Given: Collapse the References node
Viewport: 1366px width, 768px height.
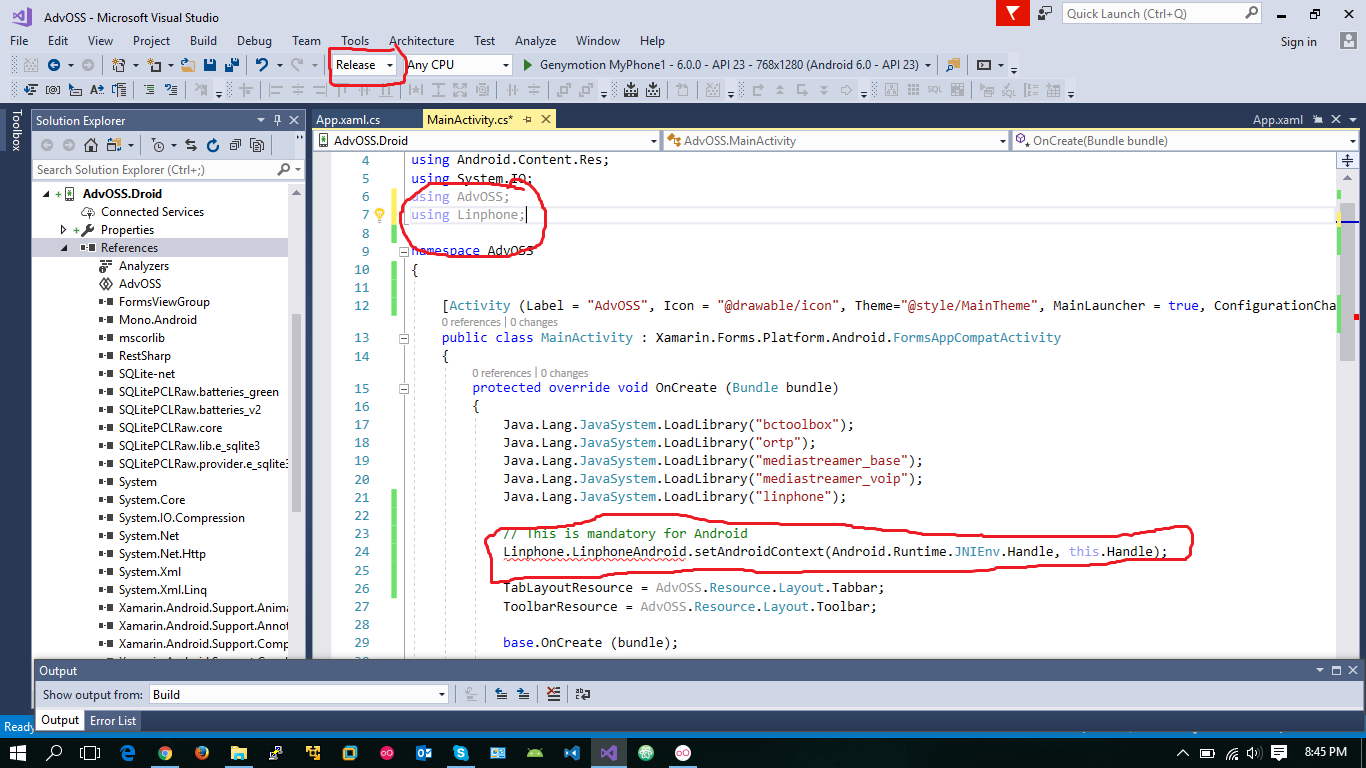Looking at the screenshot, I should pyautogui.click(x=64, y=248).
